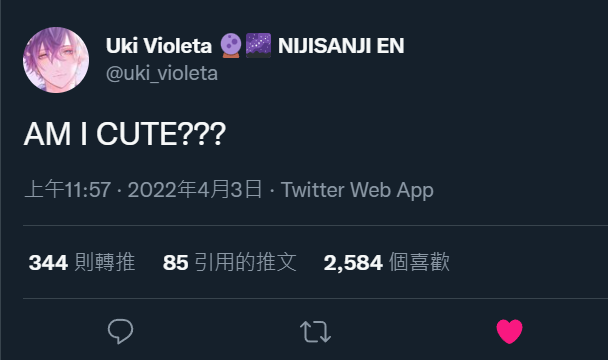The image size is (608, 360).
Task: Click the reply speech bubble icon
Action: pos(121,331)
